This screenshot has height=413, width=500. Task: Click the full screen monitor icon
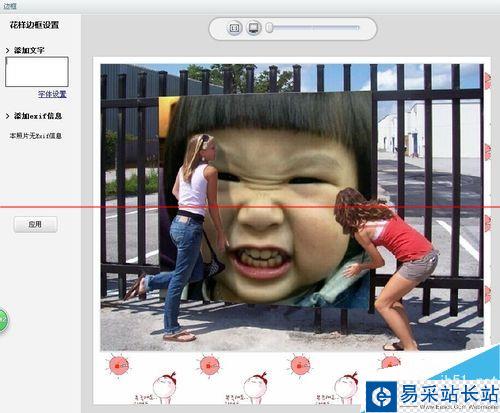tap(254, 28)
